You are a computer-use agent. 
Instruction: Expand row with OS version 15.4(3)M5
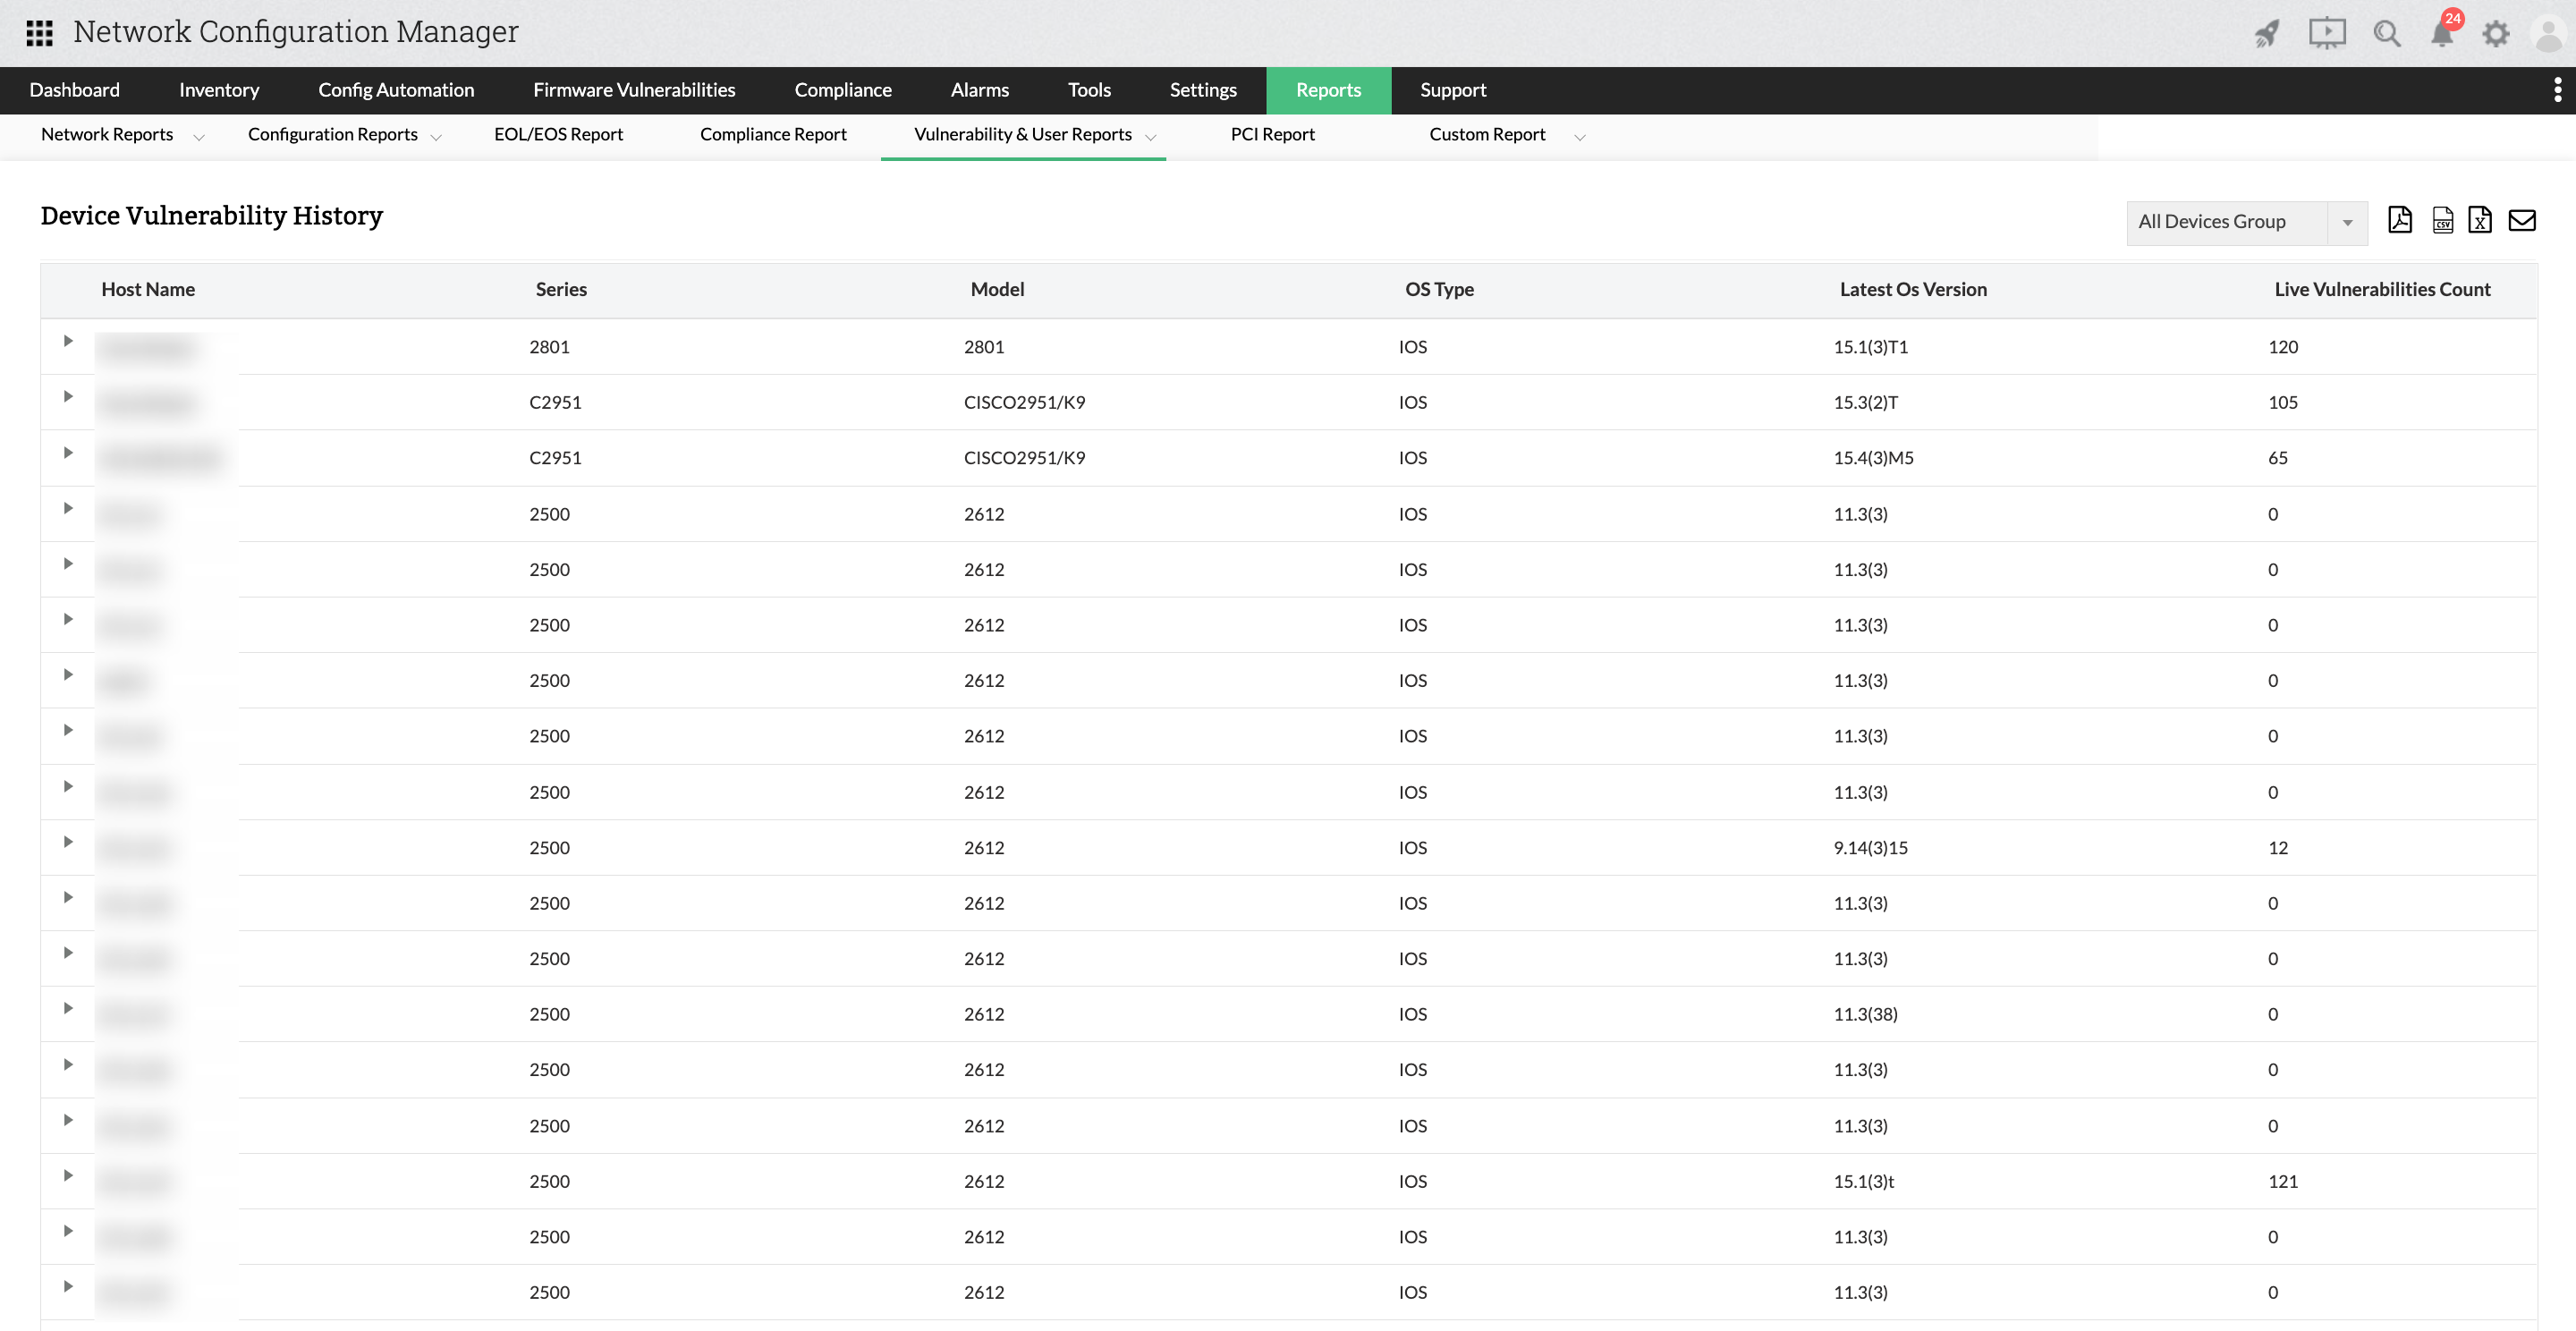pyautogui.click(x=68, y=453)
